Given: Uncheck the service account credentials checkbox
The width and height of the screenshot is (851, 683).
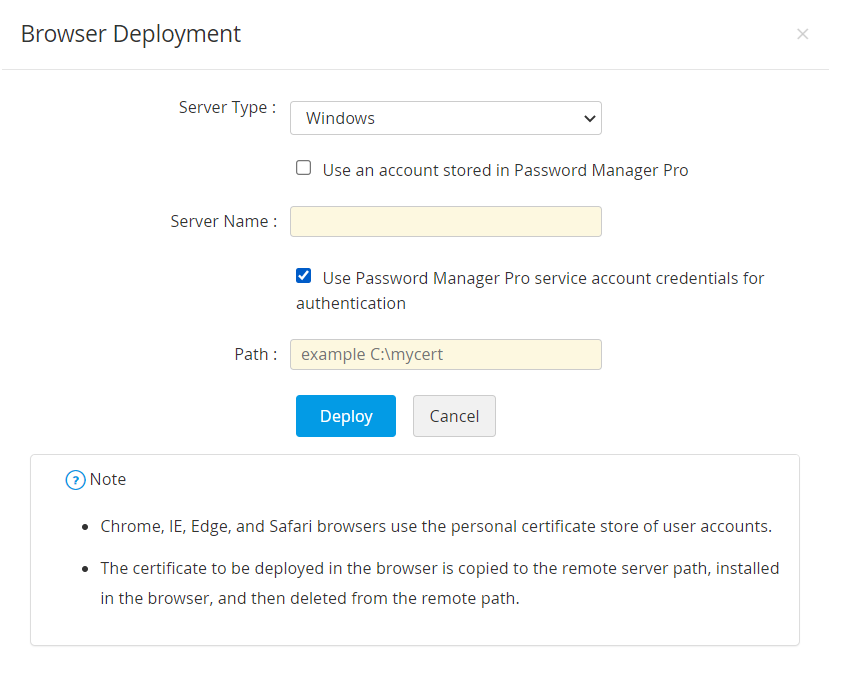Looking at the screenshot, I should click(x=304, y=276).
